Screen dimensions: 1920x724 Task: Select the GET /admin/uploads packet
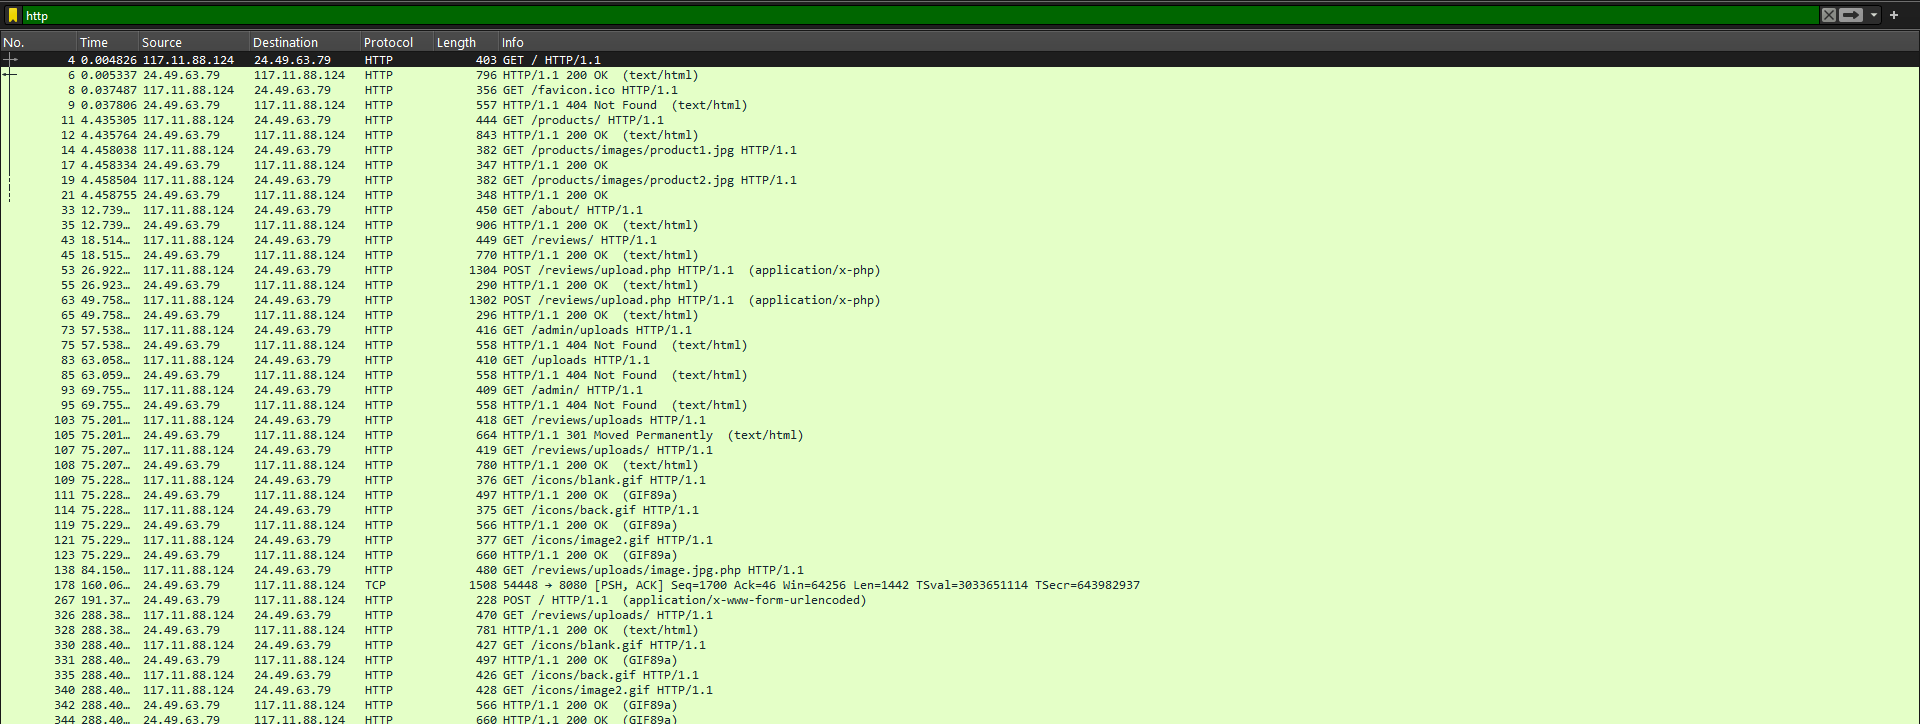[960, 330]
